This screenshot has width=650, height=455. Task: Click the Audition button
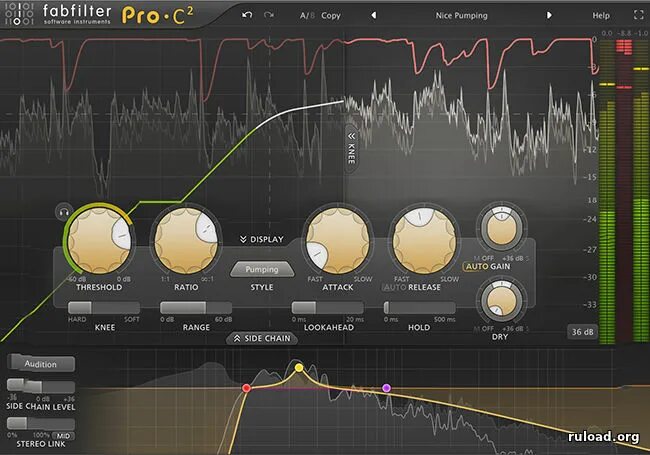pyautogui.click(x=41, y=363)
